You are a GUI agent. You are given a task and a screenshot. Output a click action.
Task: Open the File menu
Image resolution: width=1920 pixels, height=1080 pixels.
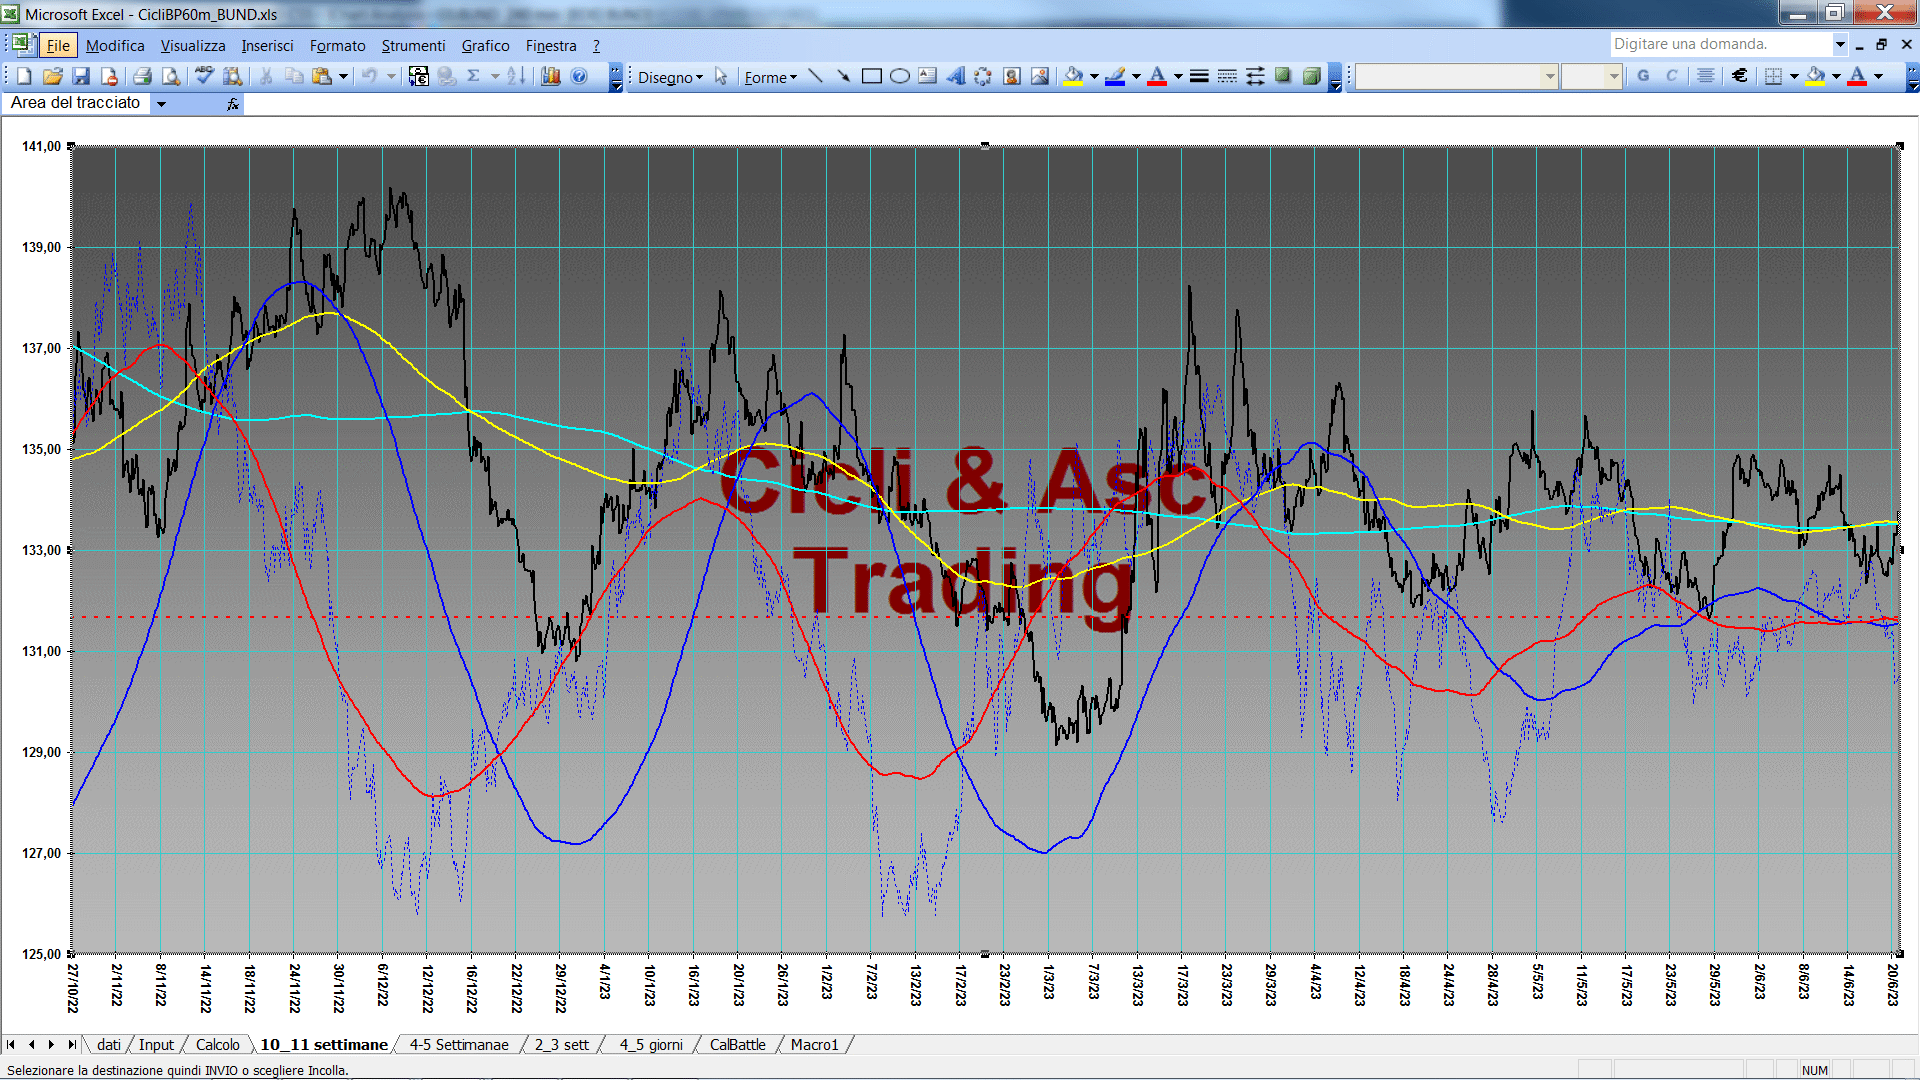(x=58, y=45)
